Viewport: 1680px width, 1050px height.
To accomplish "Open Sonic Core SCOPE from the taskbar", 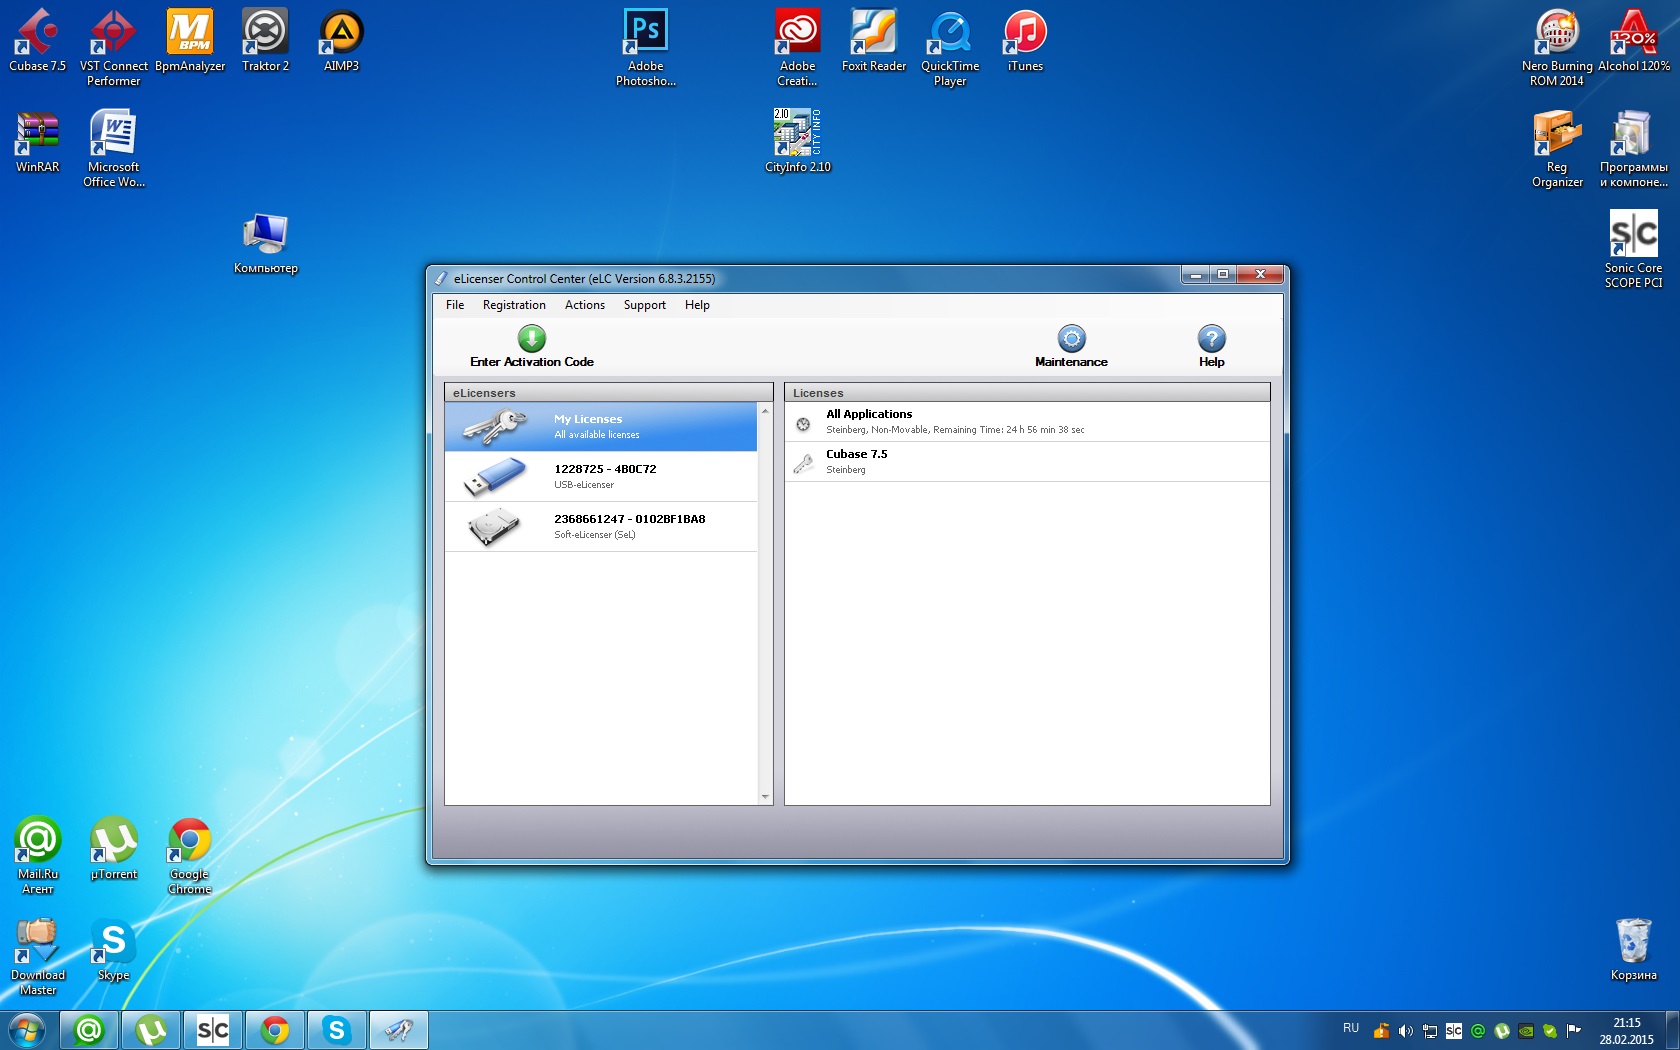I will 213,1030.
